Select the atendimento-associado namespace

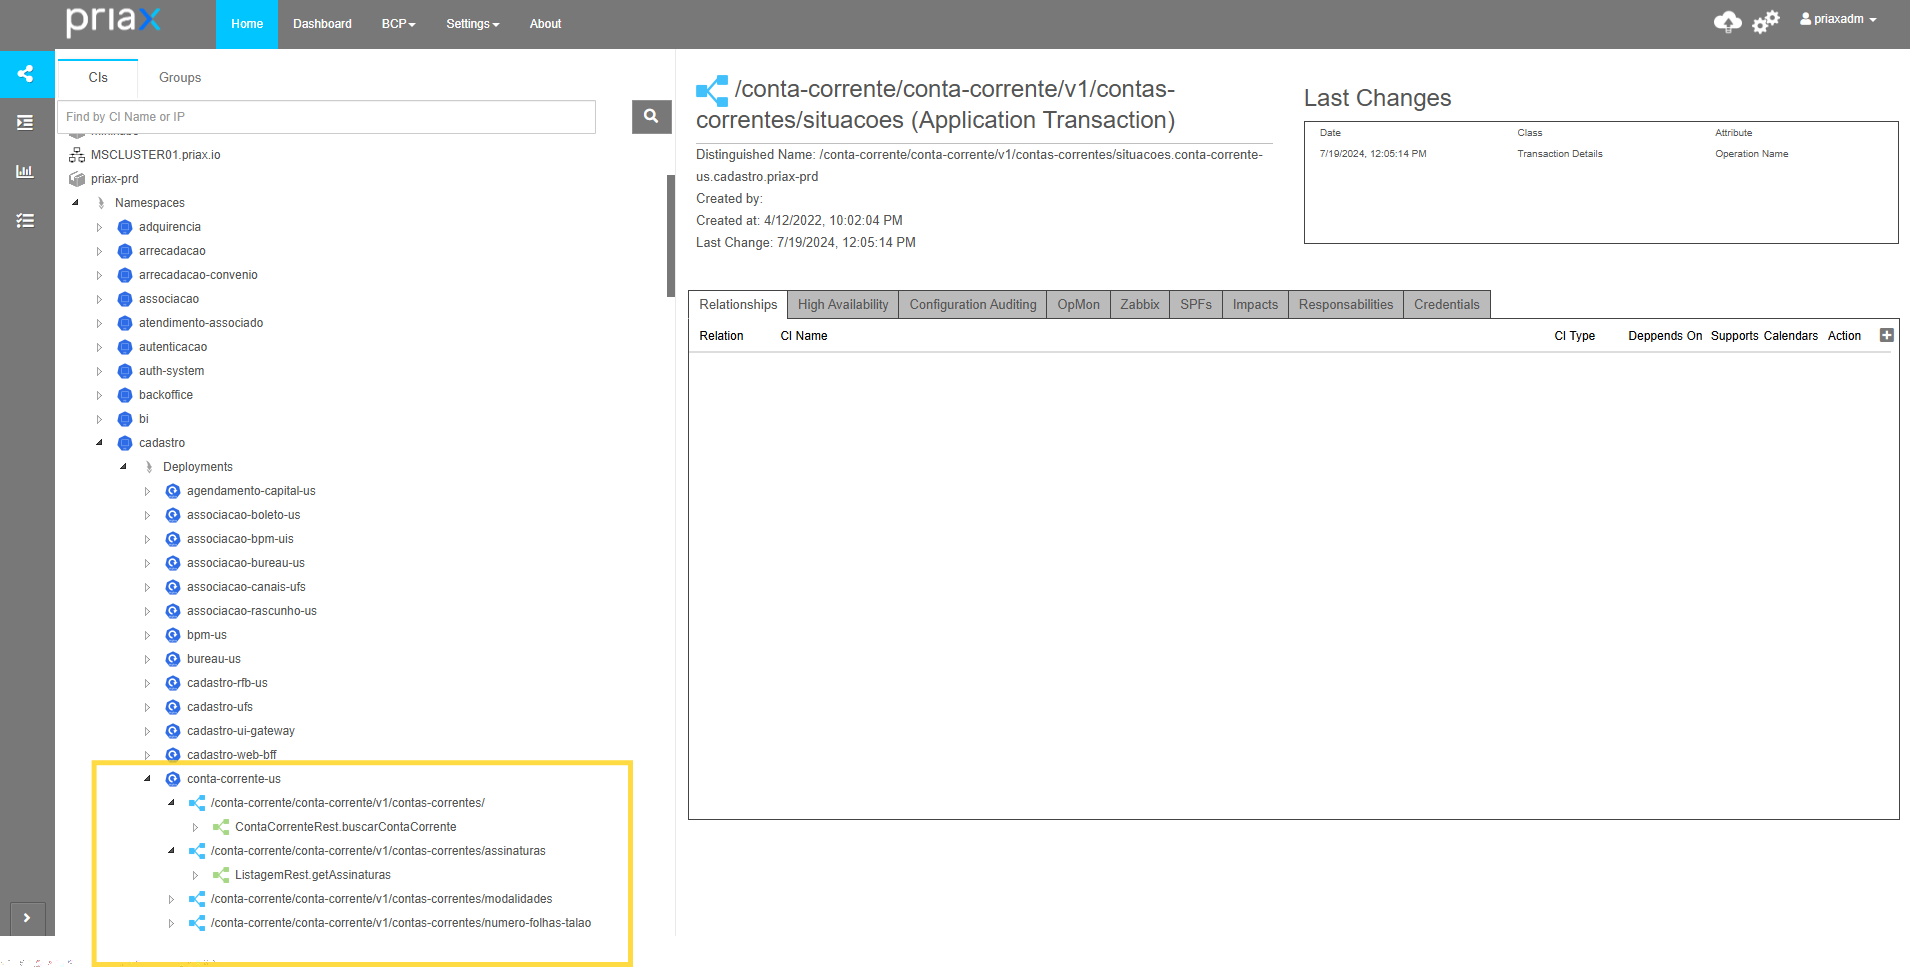pos(201,323)
